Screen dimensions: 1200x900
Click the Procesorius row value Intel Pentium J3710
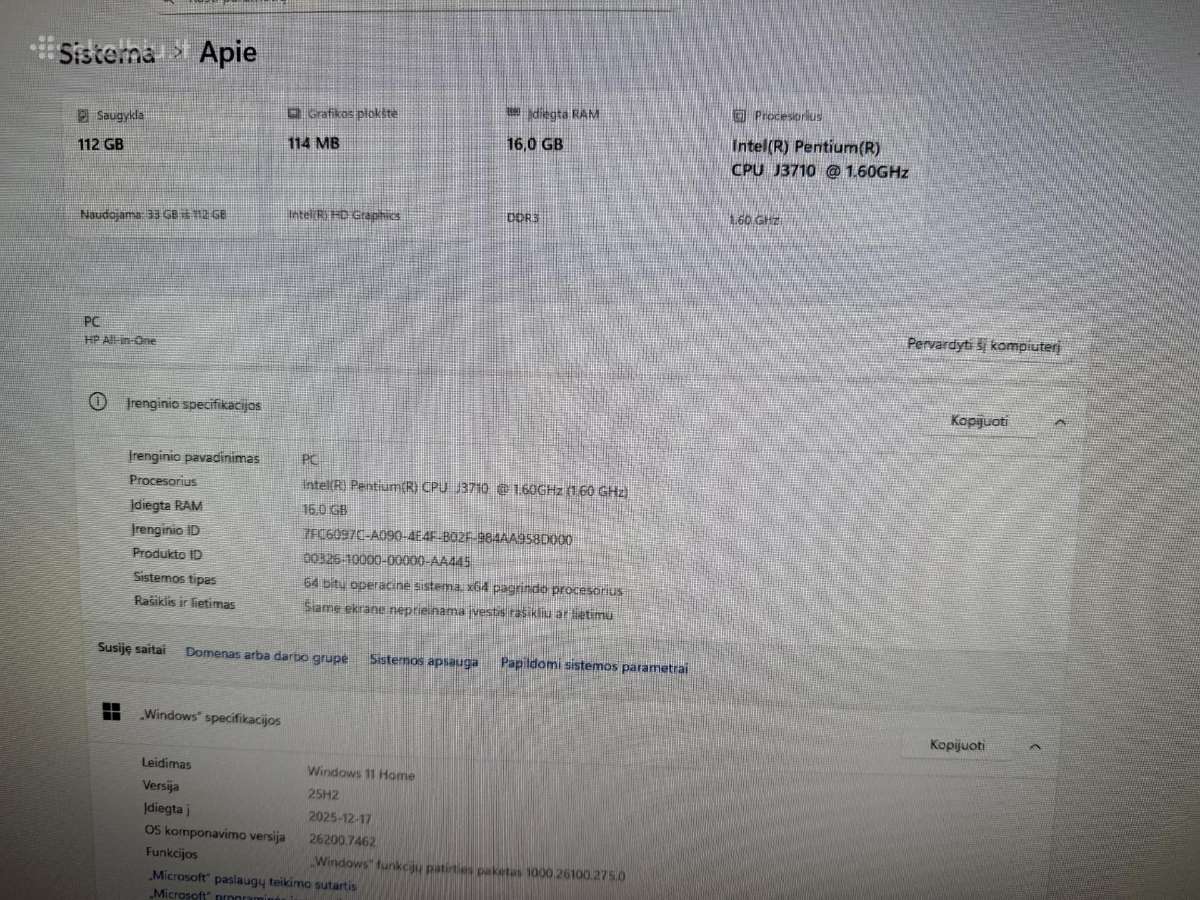(x=465, y=489)
